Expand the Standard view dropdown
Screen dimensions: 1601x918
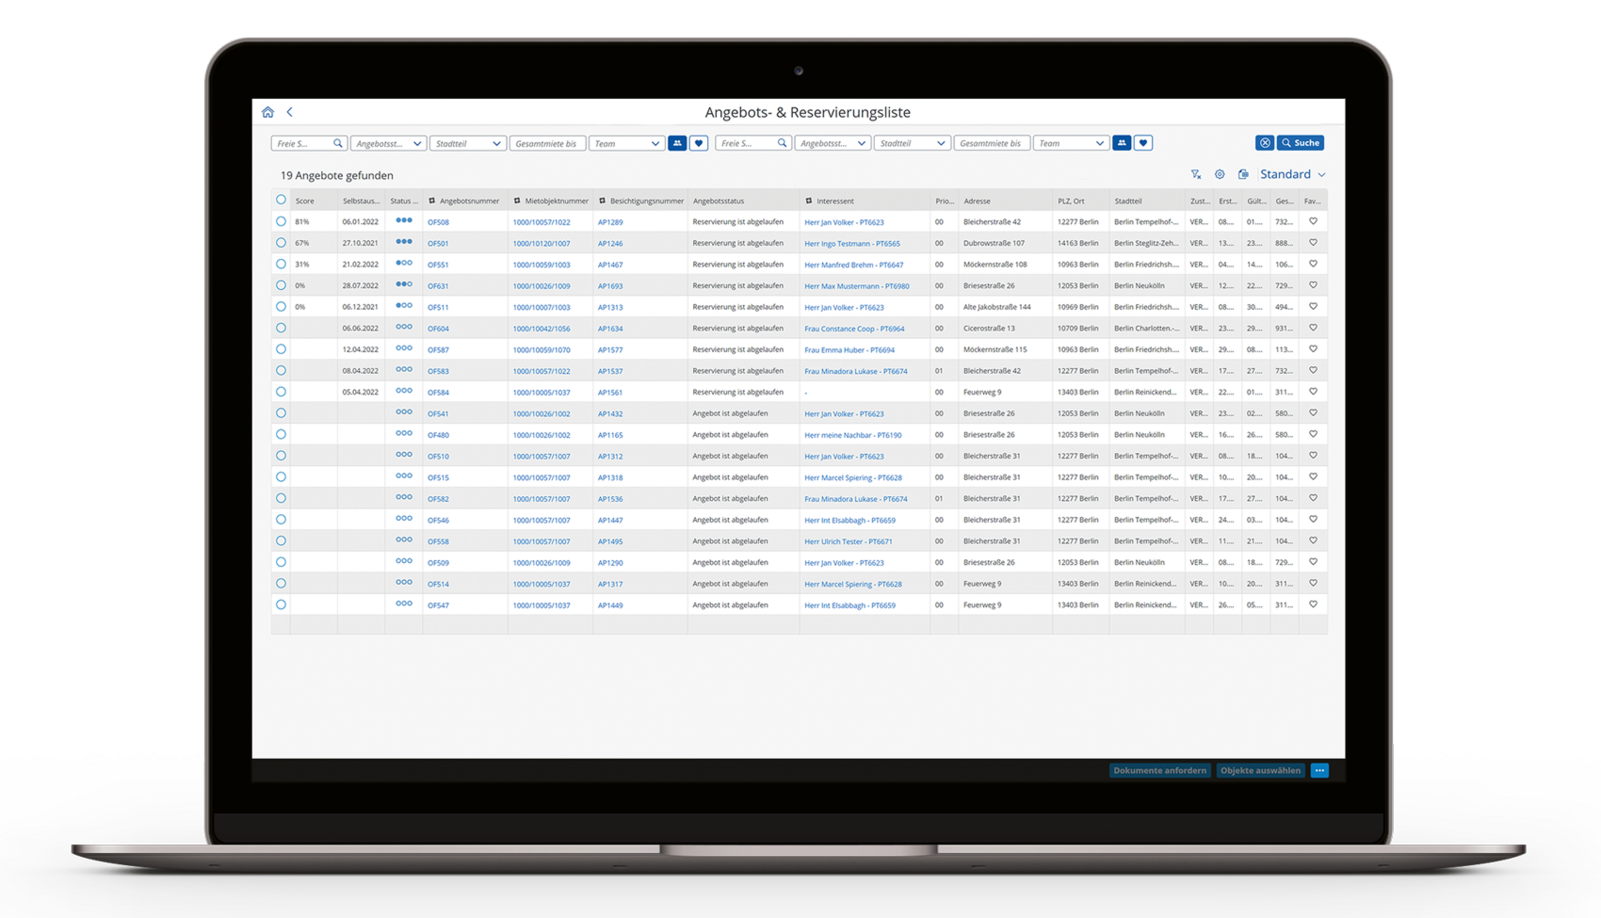pyautogui.click(x=1292, y=174)
